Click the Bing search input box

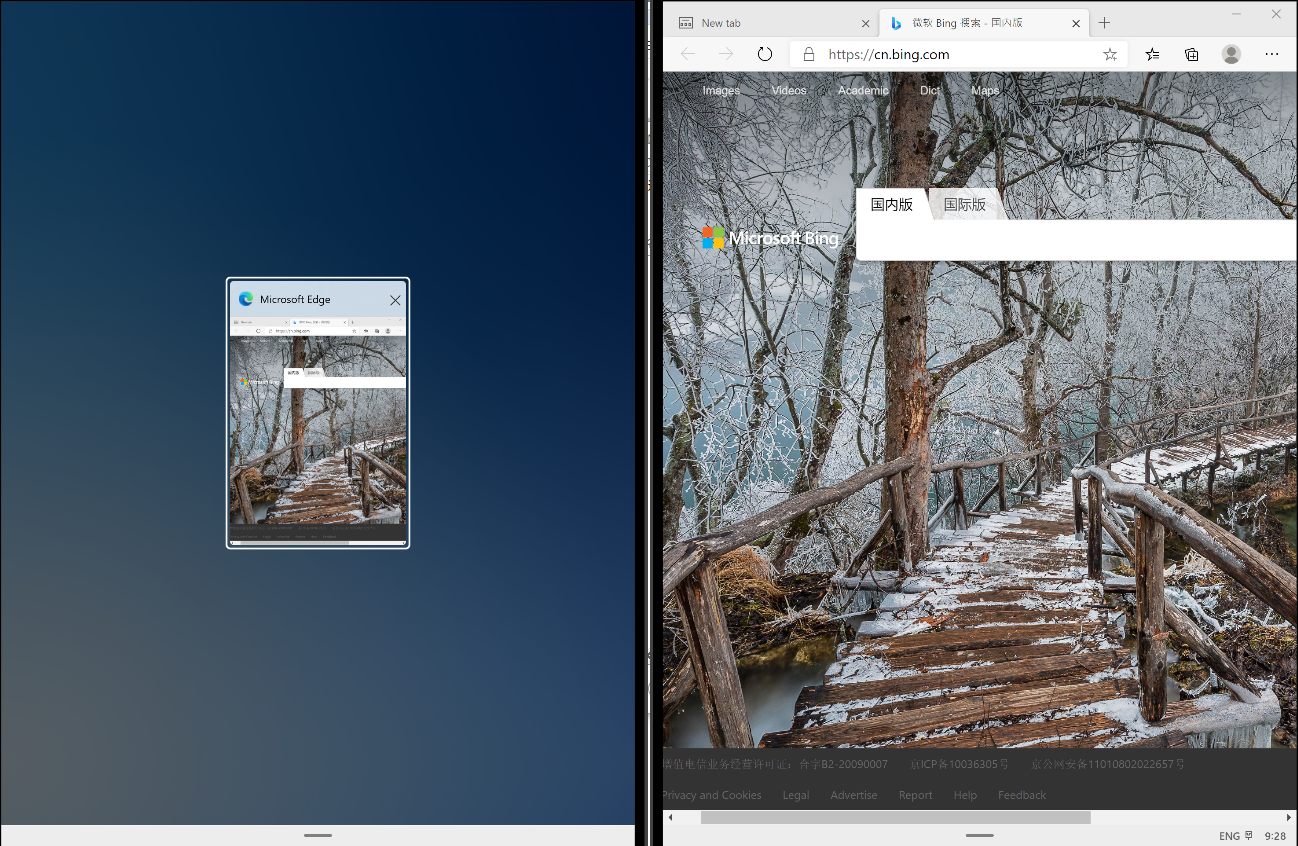tap(1077, 240)
